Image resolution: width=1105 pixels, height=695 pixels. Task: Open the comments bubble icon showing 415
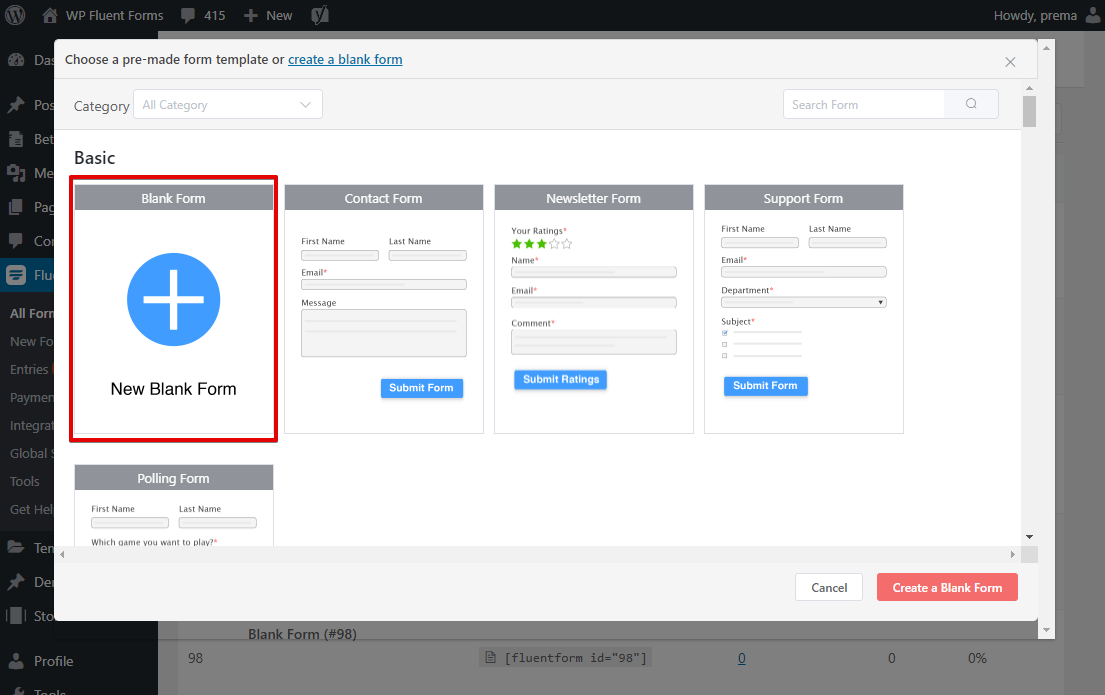[187, 16]
